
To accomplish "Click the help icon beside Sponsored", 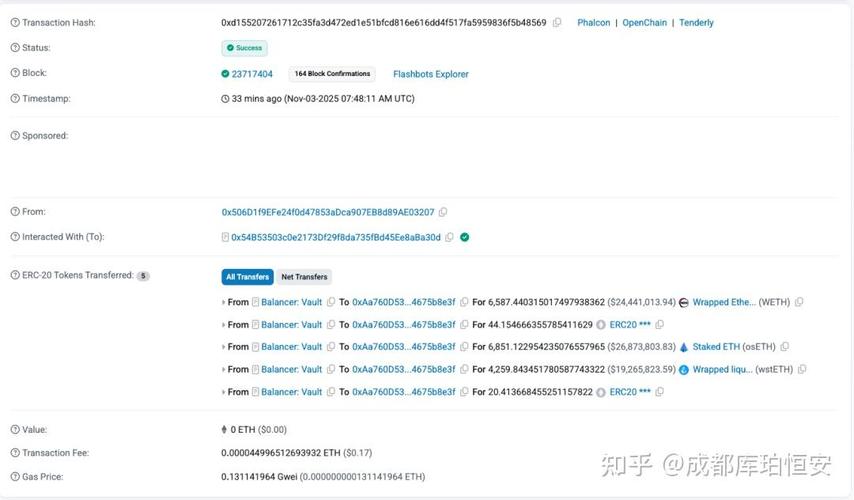I will [14, 136].
